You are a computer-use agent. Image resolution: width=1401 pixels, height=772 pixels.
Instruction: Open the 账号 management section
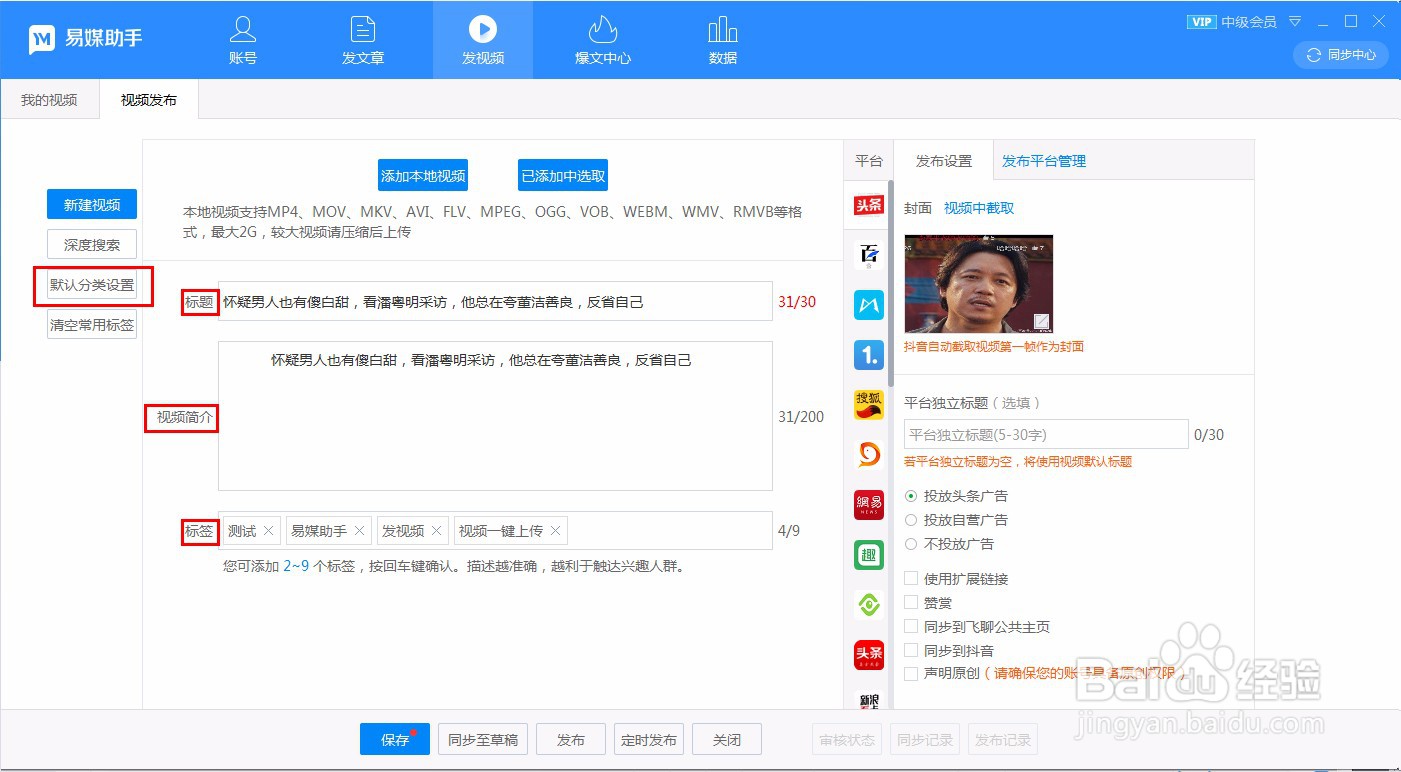click(242, 40)
